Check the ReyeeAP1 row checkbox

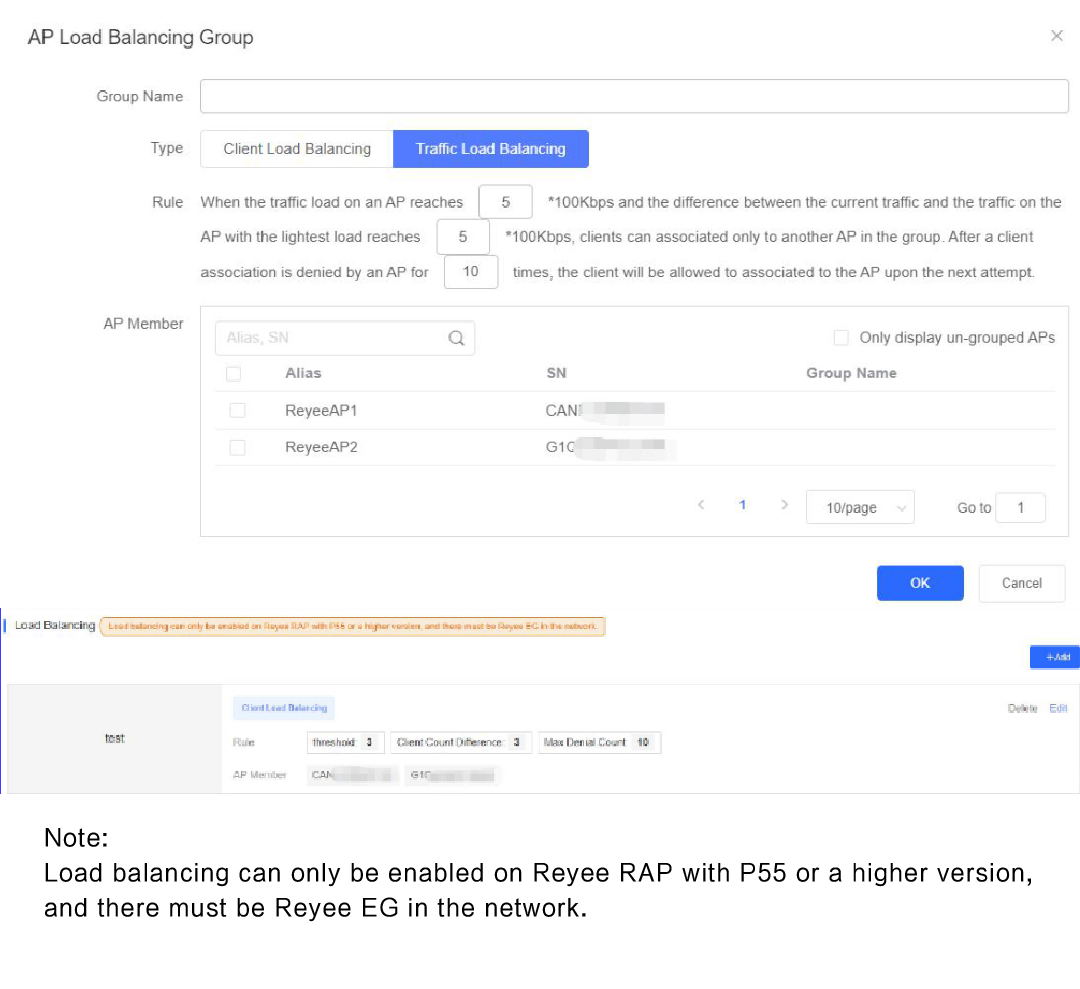pyautogui.click(x=238, y=410)
